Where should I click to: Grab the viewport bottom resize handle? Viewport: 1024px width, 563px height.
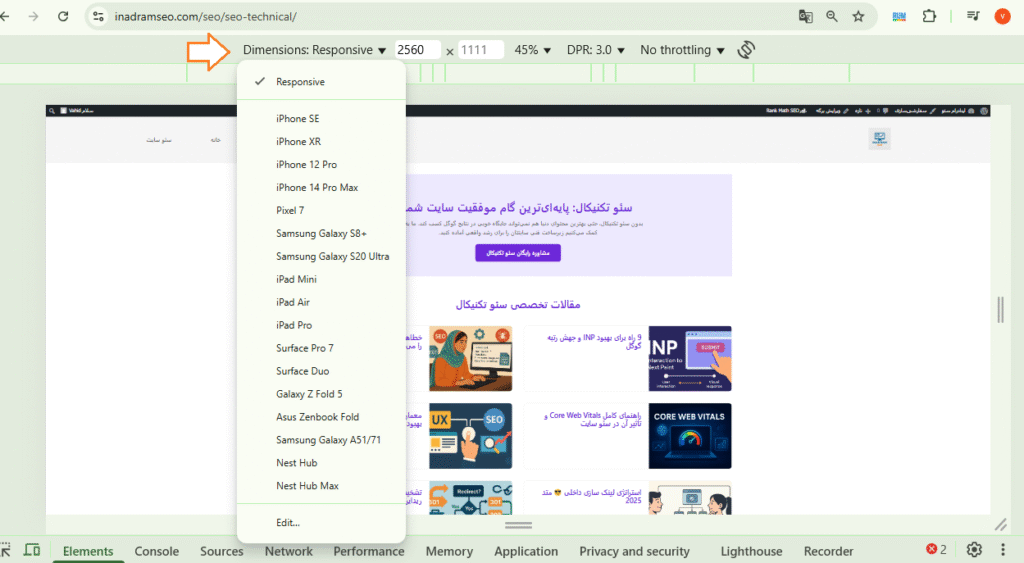pyautogui.click(x=519, y=524)
